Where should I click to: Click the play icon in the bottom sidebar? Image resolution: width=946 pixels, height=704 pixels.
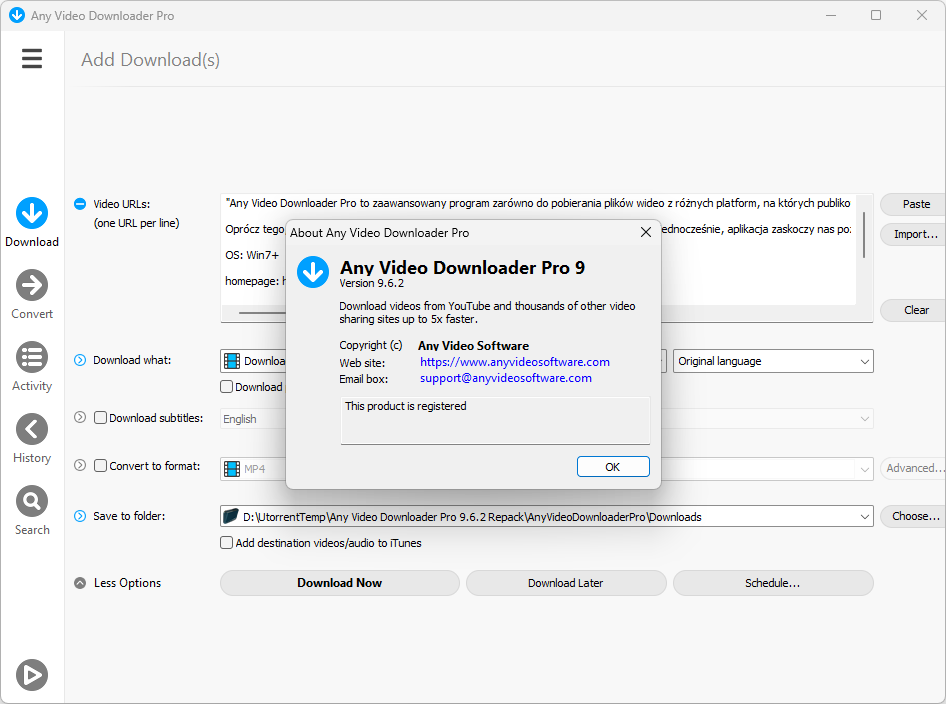[32, 674]
